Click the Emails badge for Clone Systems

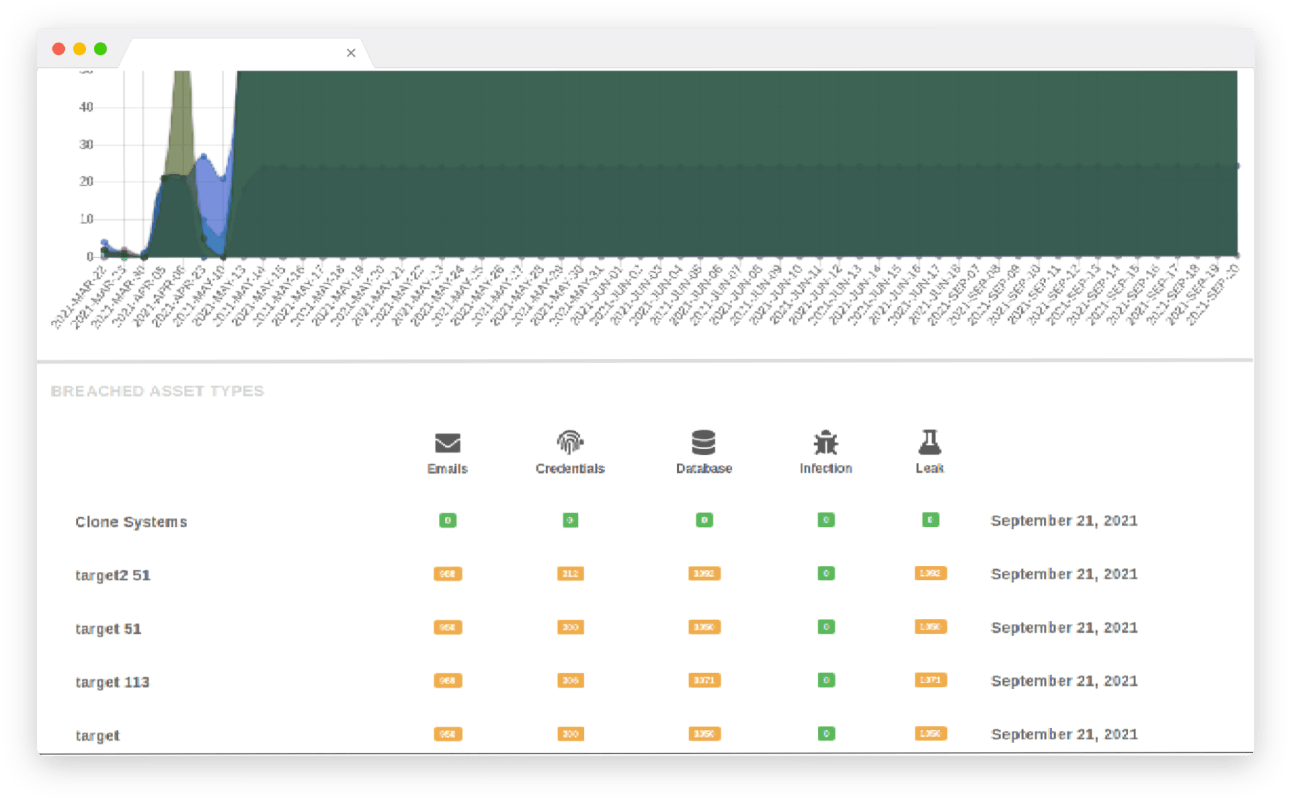click(448, 520)
